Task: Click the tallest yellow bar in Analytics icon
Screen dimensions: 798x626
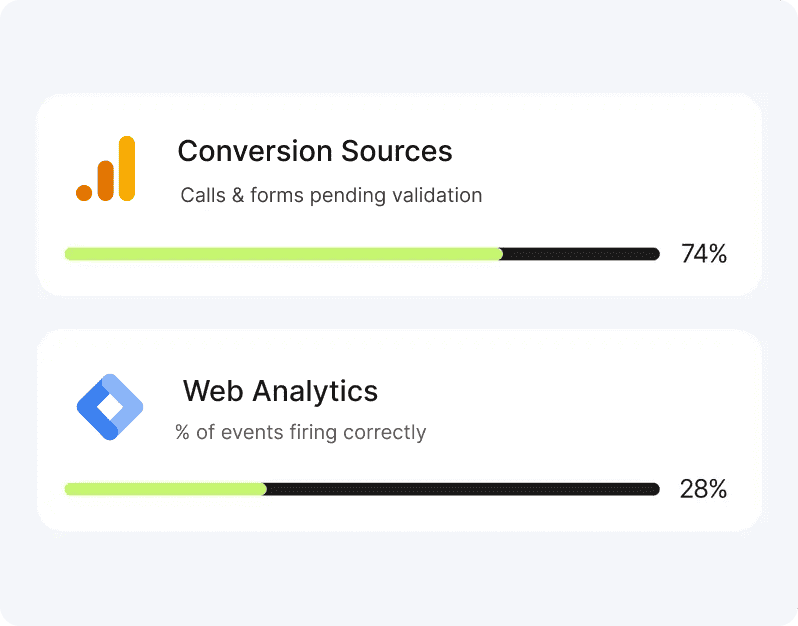Action: pyautogui.click(x=126, y=168)
